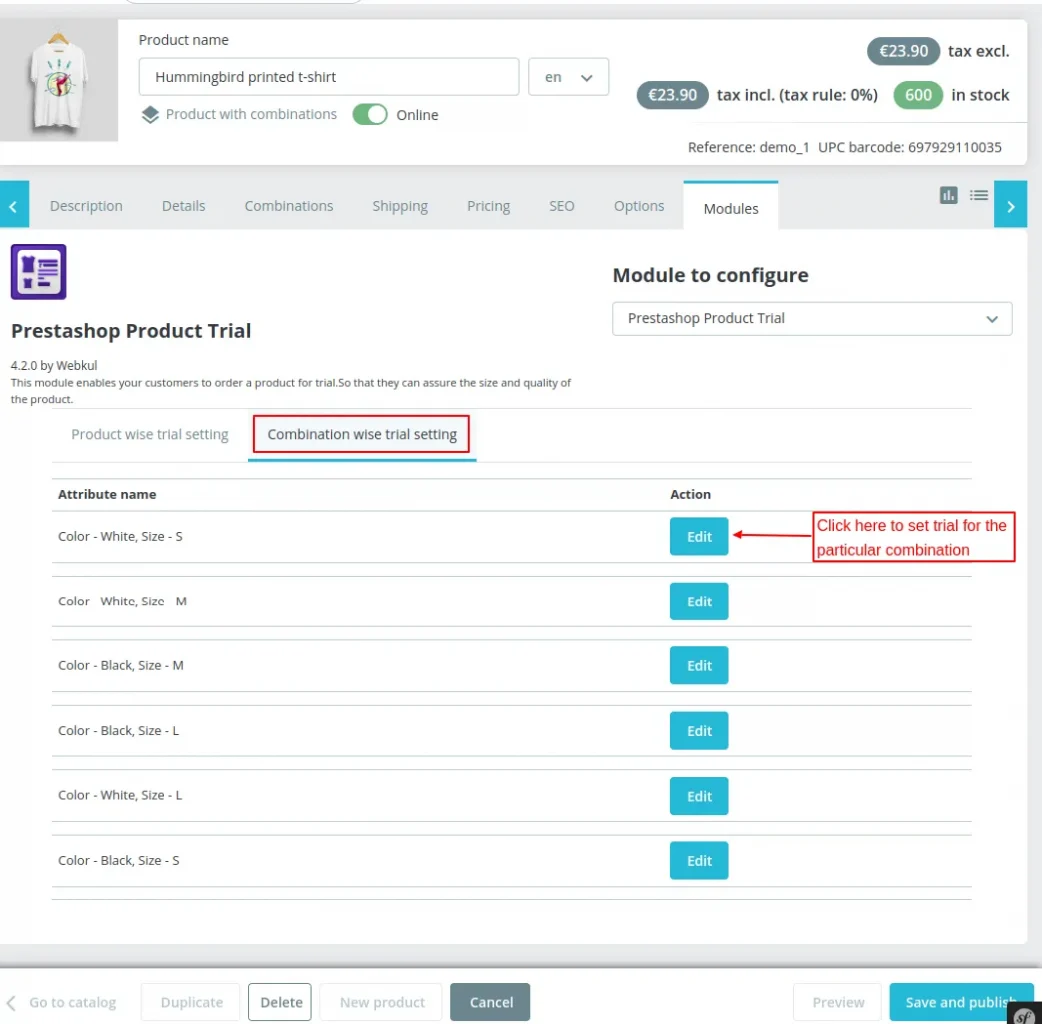
Task: Open the Combinations tab
Action: pos(289,206)
